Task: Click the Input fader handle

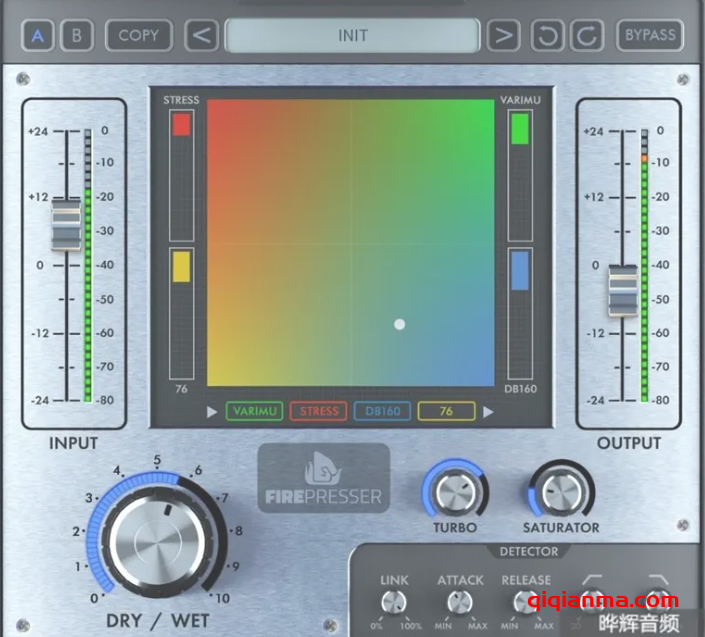Action: (x=66, y=224)
